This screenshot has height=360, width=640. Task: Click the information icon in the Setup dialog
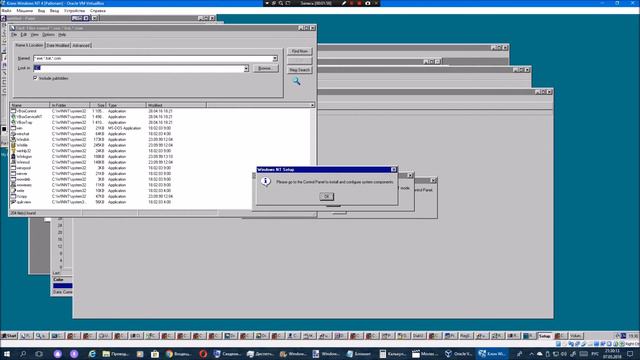[265, 181]
